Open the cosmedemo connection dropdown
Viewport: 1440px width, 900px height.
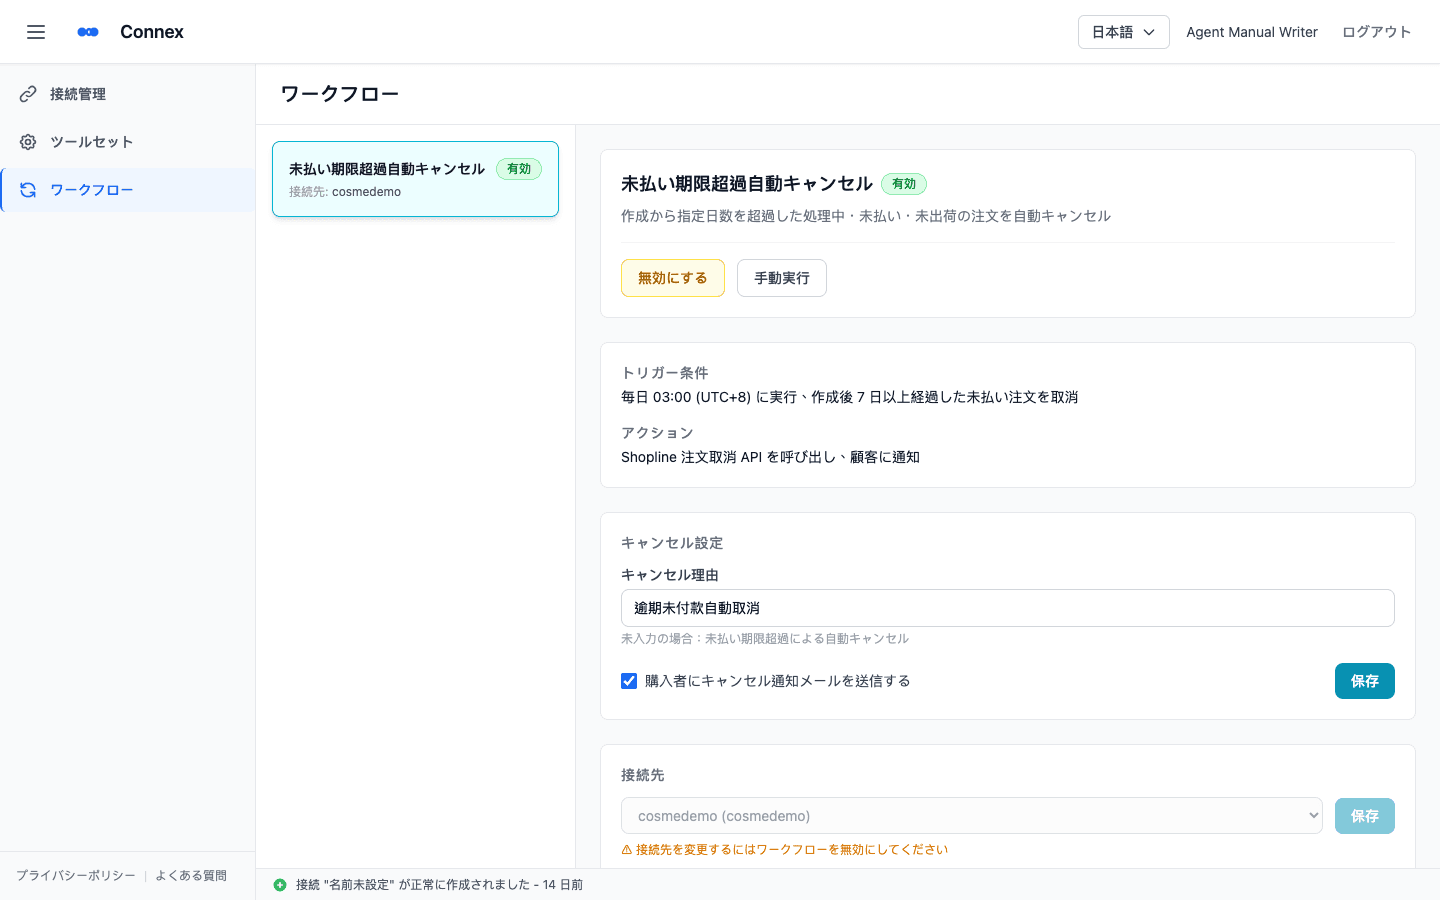(x=971, y=816)
